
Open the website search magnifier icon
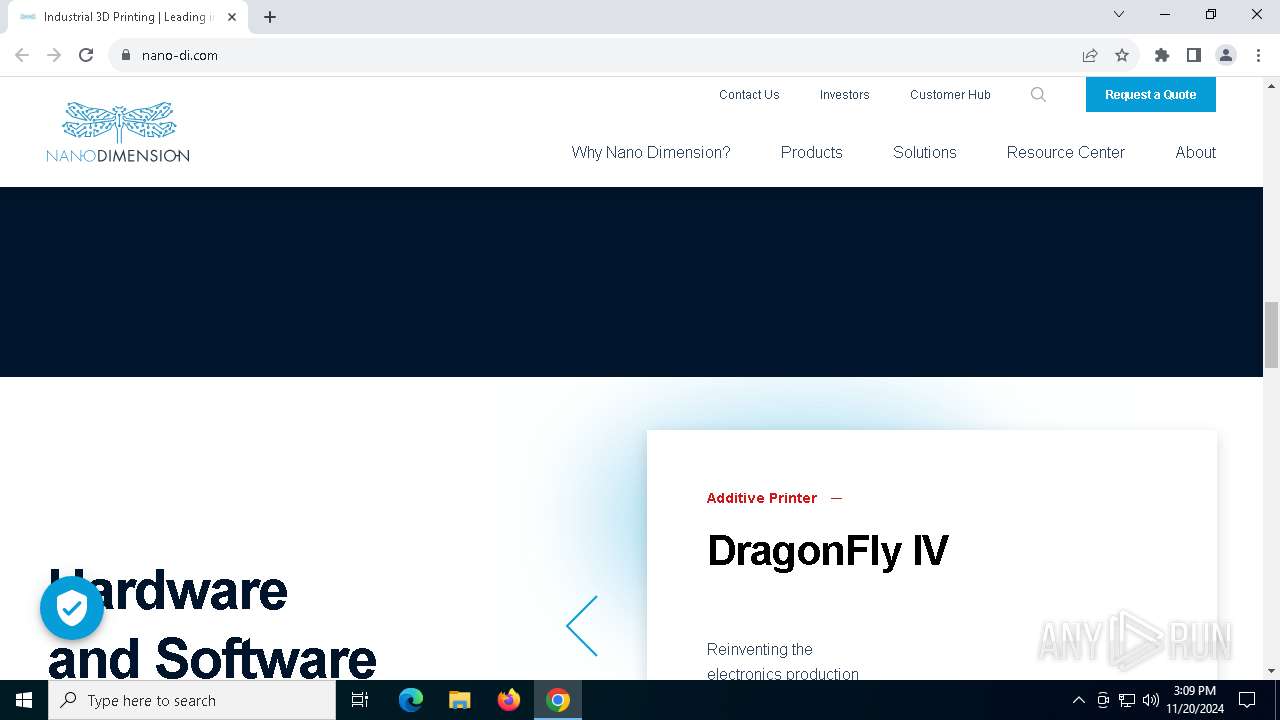tap(1038, 95)
